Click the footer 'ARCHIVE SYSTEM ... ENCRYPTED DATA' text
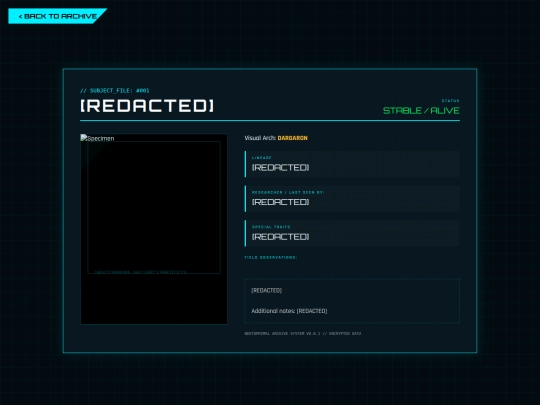This screenshot has height=405, width=540. pos(303,333)
